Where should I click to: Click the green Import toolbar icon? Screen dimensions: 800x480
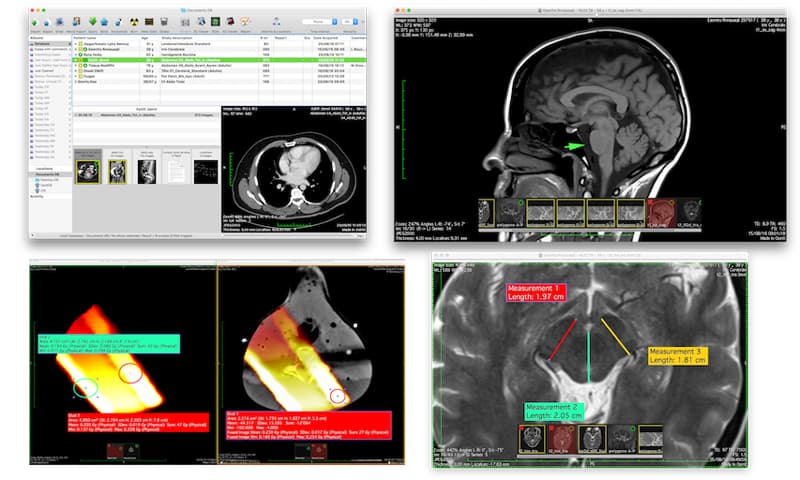tap(35, 22)
